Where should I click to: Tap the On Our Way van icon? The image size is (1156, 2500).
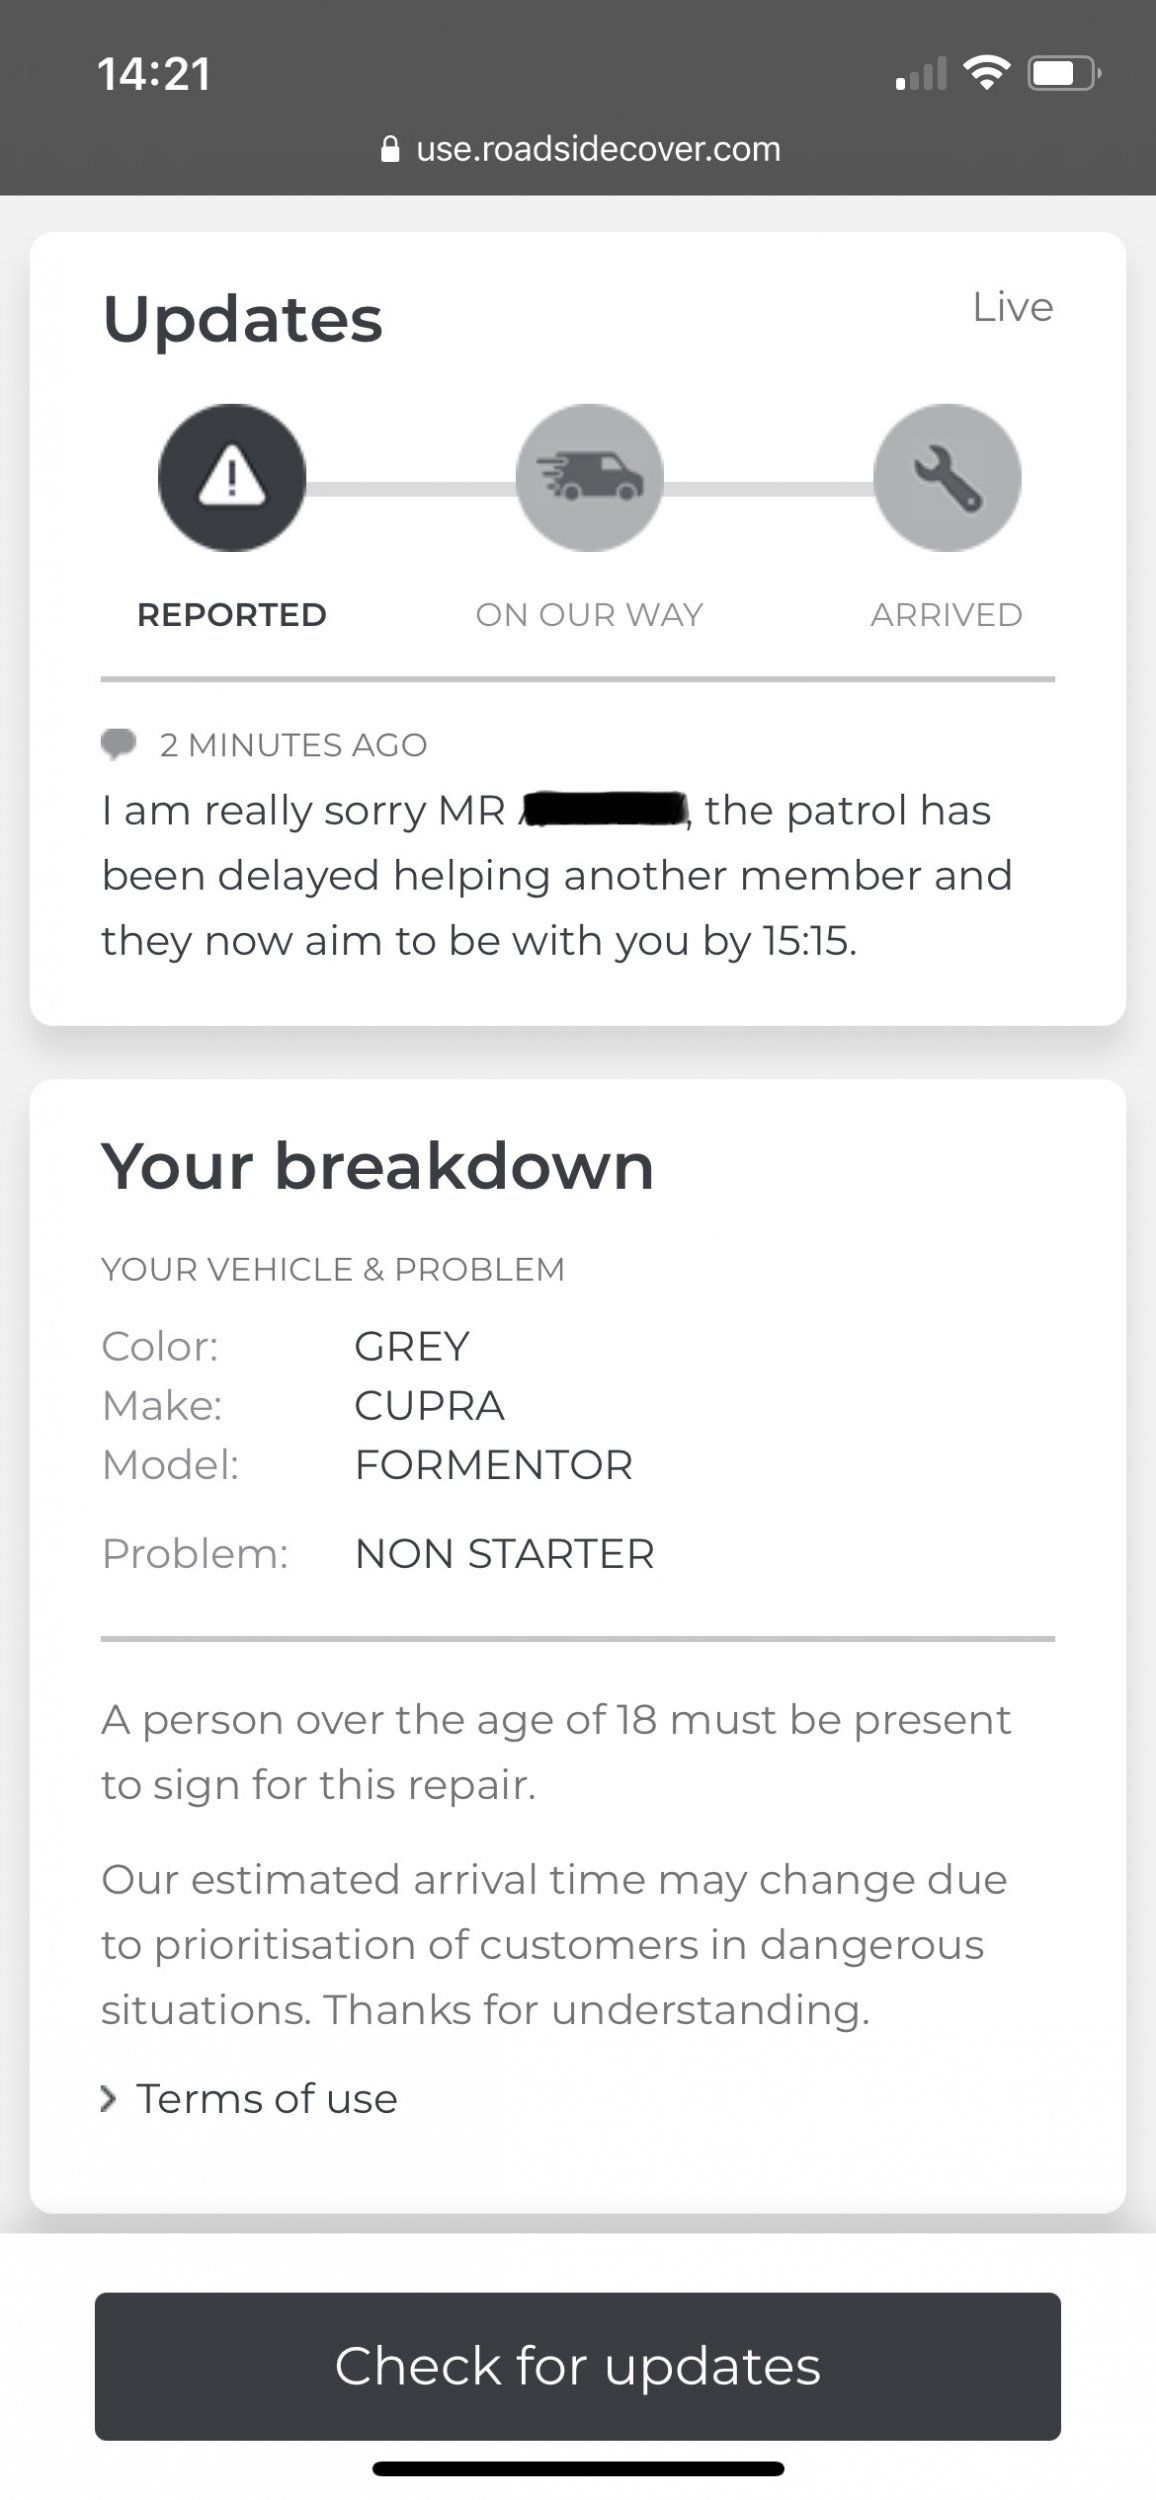click(x=589, y=477)
